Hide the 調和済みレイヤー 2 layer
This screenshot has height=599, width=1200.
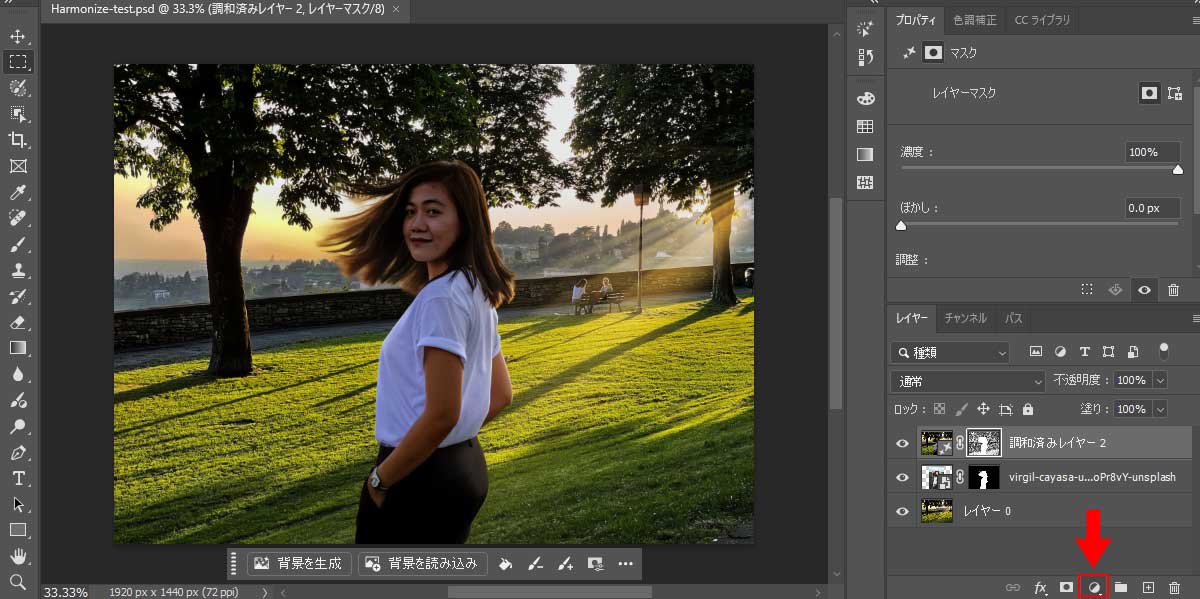pyautogui.click(x=902, y=443)
